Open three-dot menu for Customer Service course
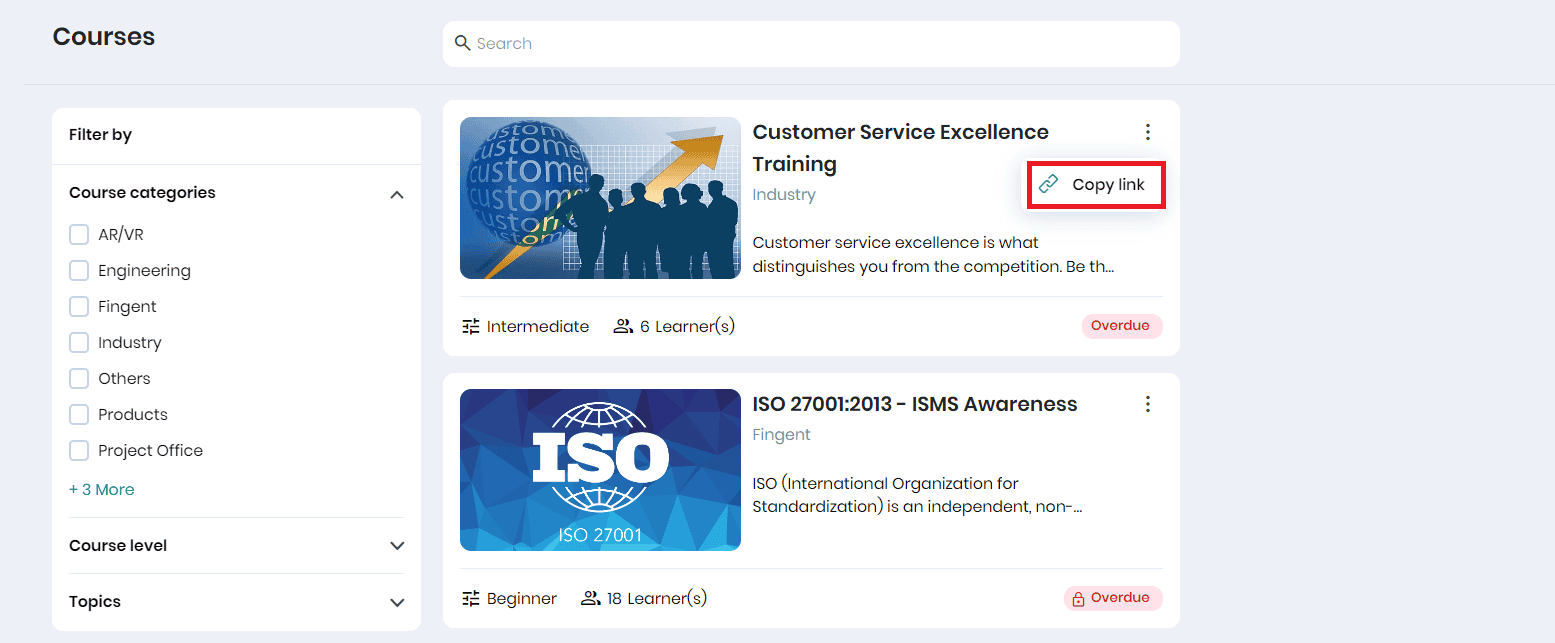This screenshot has width=1555, height=643. pos(1147,132)
